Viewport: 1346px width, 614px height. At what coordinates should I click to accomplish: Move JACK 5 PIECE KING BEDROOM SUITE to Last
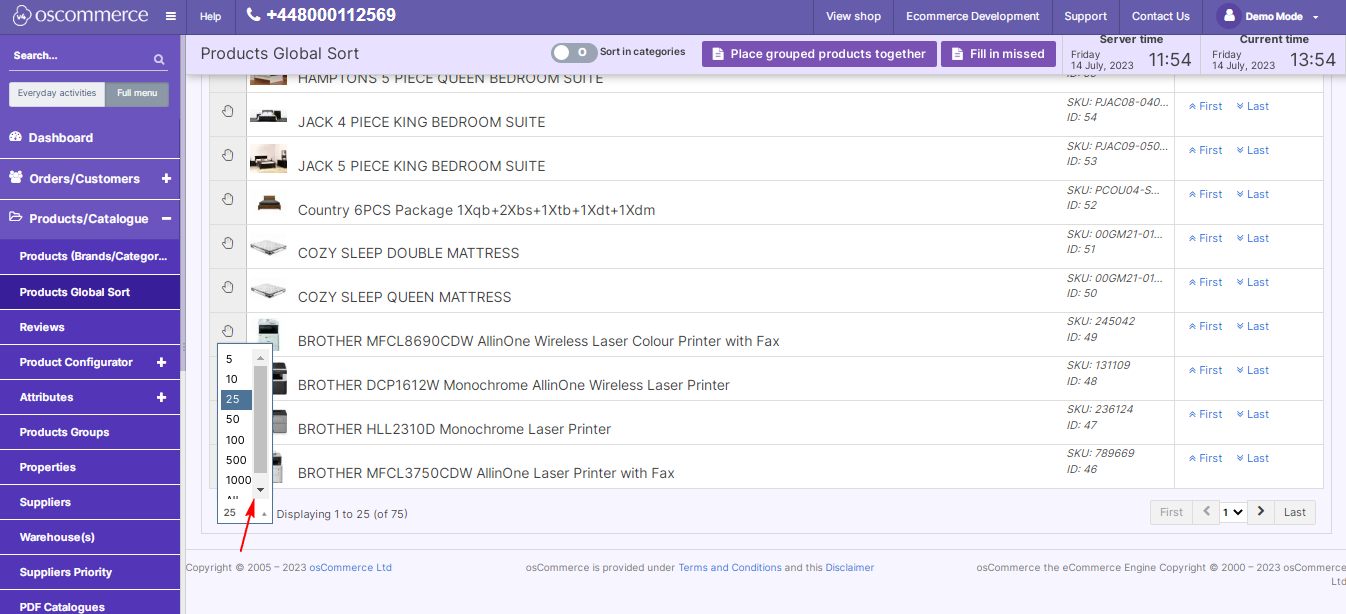[x=1252, y=150]
